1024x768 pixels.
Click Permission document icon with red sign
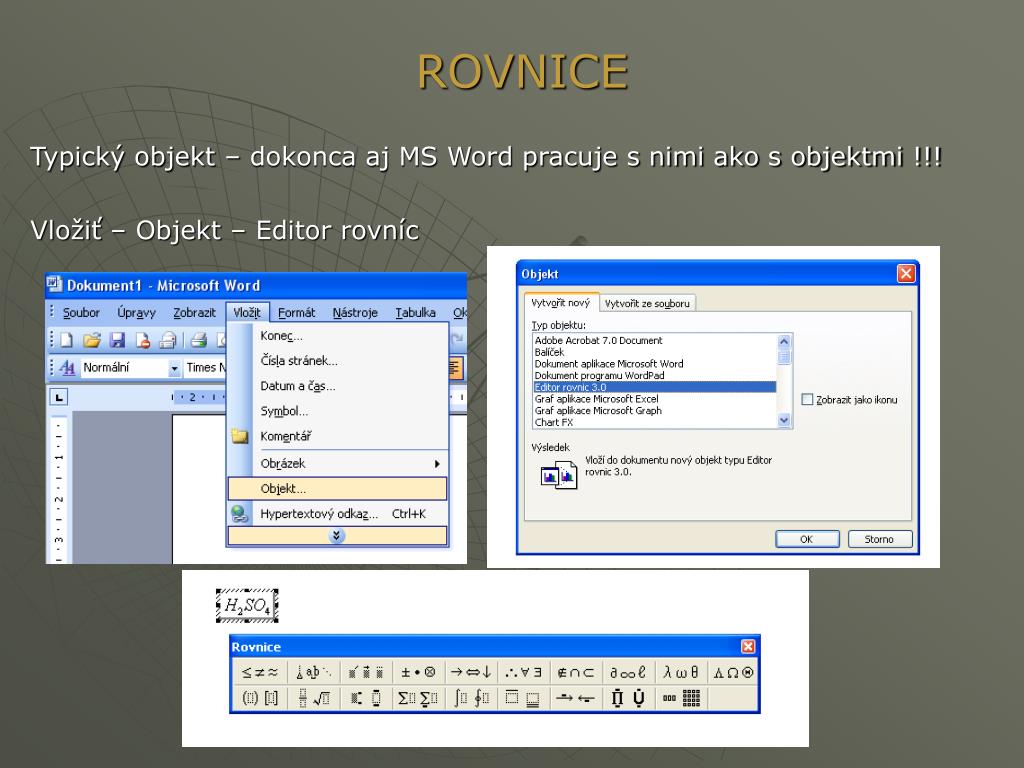click(x=142, y=340)
